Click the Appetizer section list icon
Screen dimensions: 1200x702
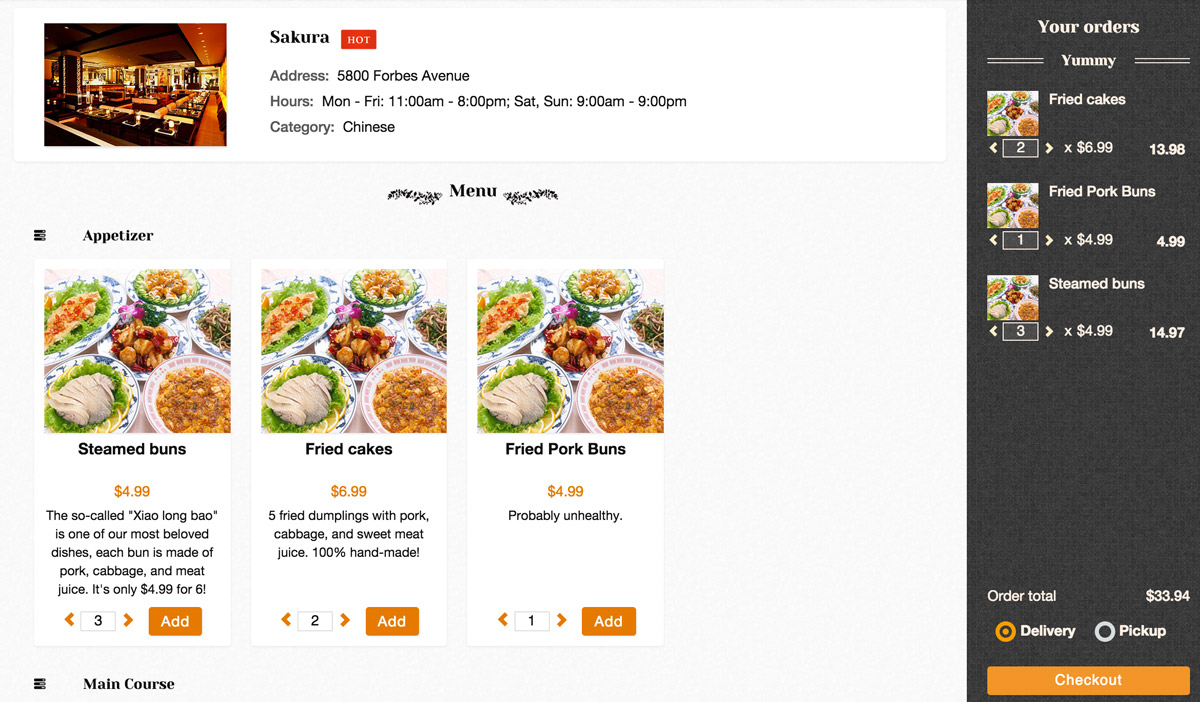[40, 235]
